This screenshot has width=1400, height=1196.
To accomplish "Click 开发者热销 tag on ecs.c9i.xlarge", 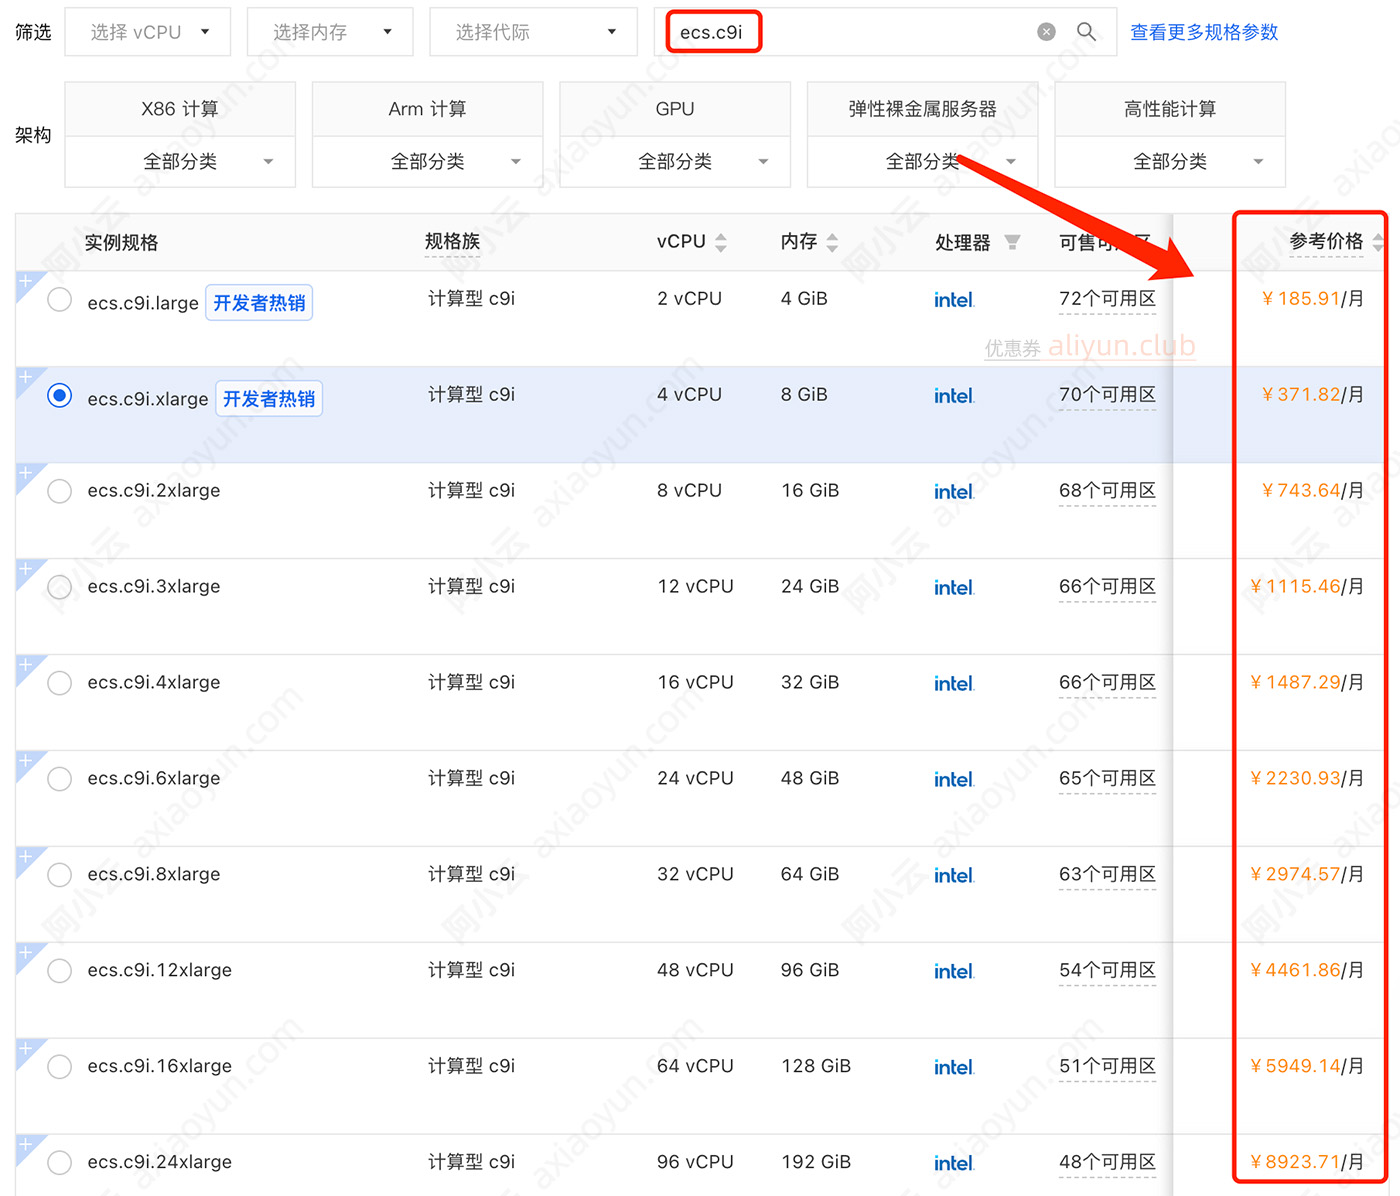I will point(269,399).
